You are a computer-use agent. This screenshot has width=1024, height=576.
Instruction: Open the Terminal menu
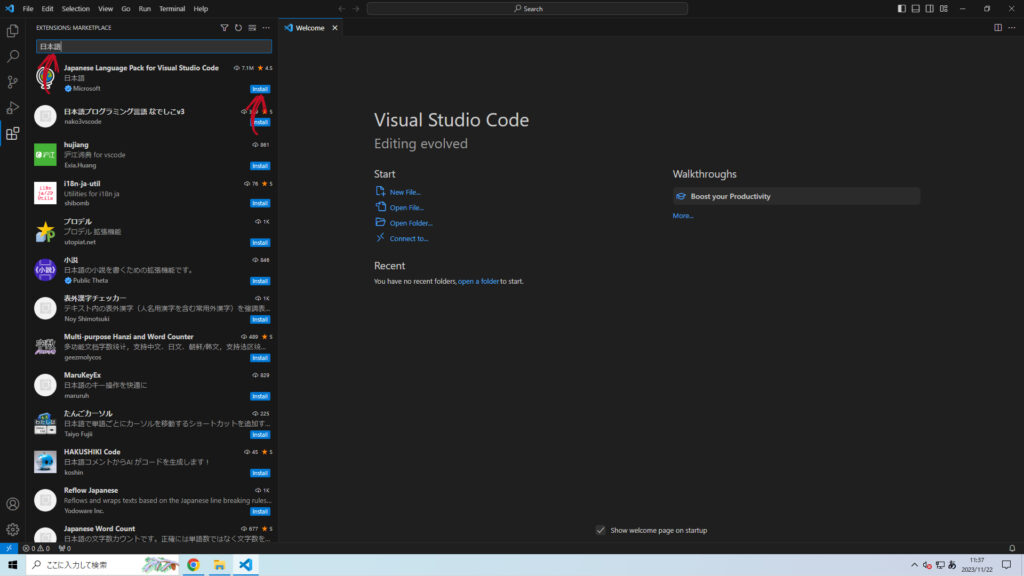(x=172, y=8)
